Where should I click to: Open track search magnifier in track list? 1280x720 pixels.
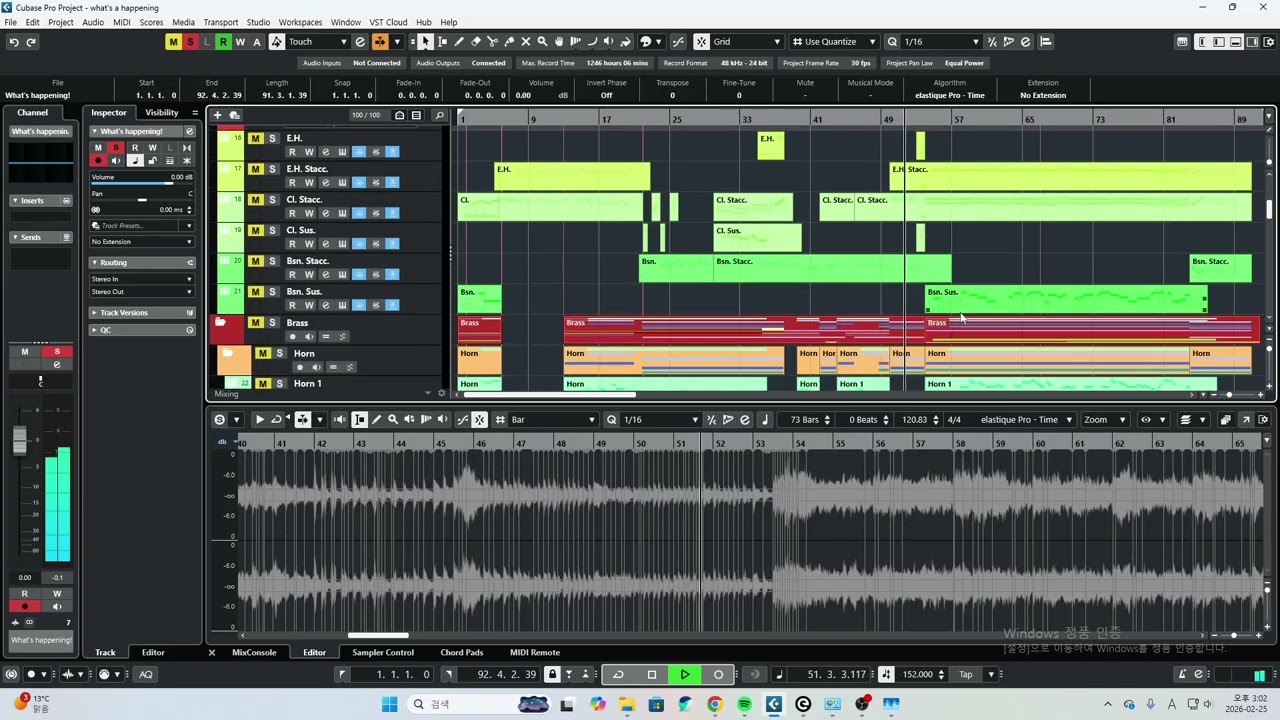coord(439,115)
